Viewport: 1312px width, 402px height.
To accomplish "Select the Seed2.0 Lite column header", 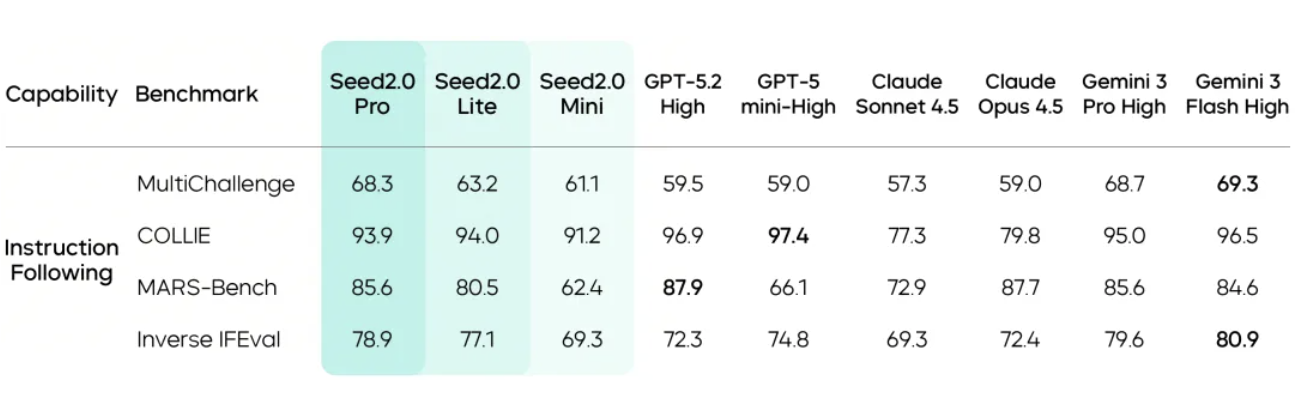I will 477,93.
